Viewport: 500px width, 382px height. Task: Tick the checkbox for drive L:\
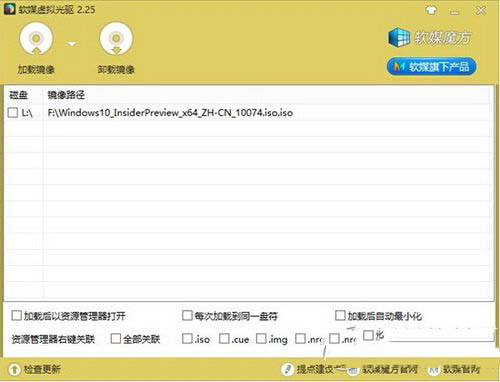click(13, 112)
